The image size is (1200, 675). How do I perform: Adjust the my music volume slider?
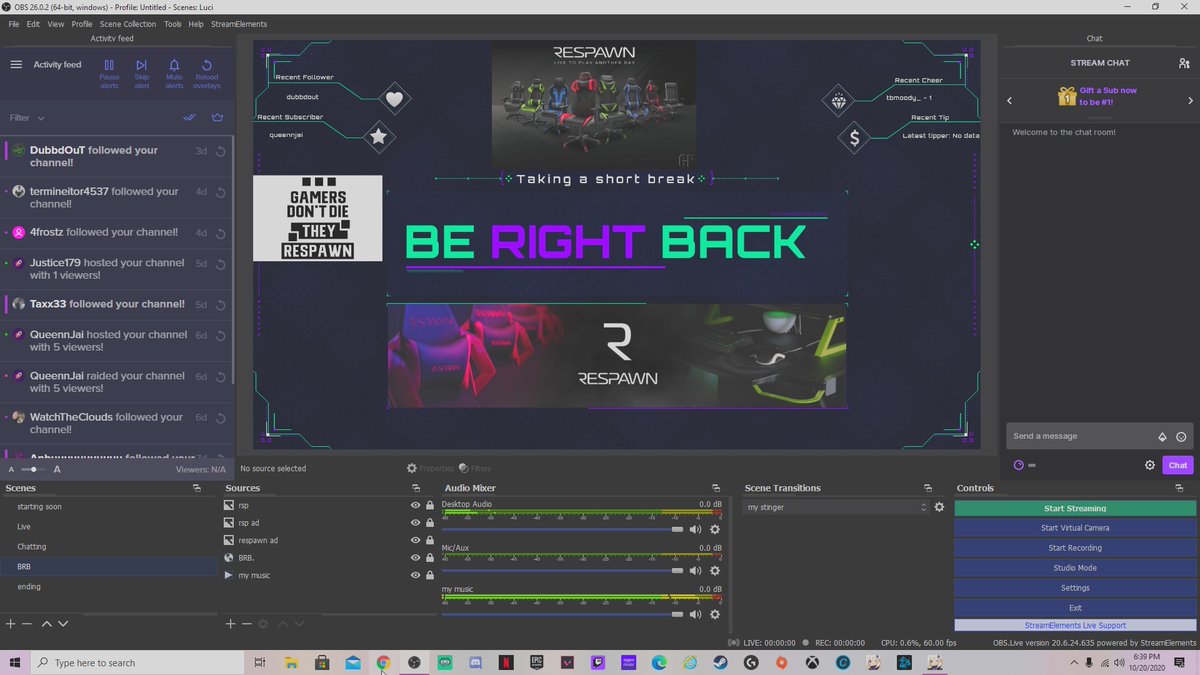tap(563, 614)
